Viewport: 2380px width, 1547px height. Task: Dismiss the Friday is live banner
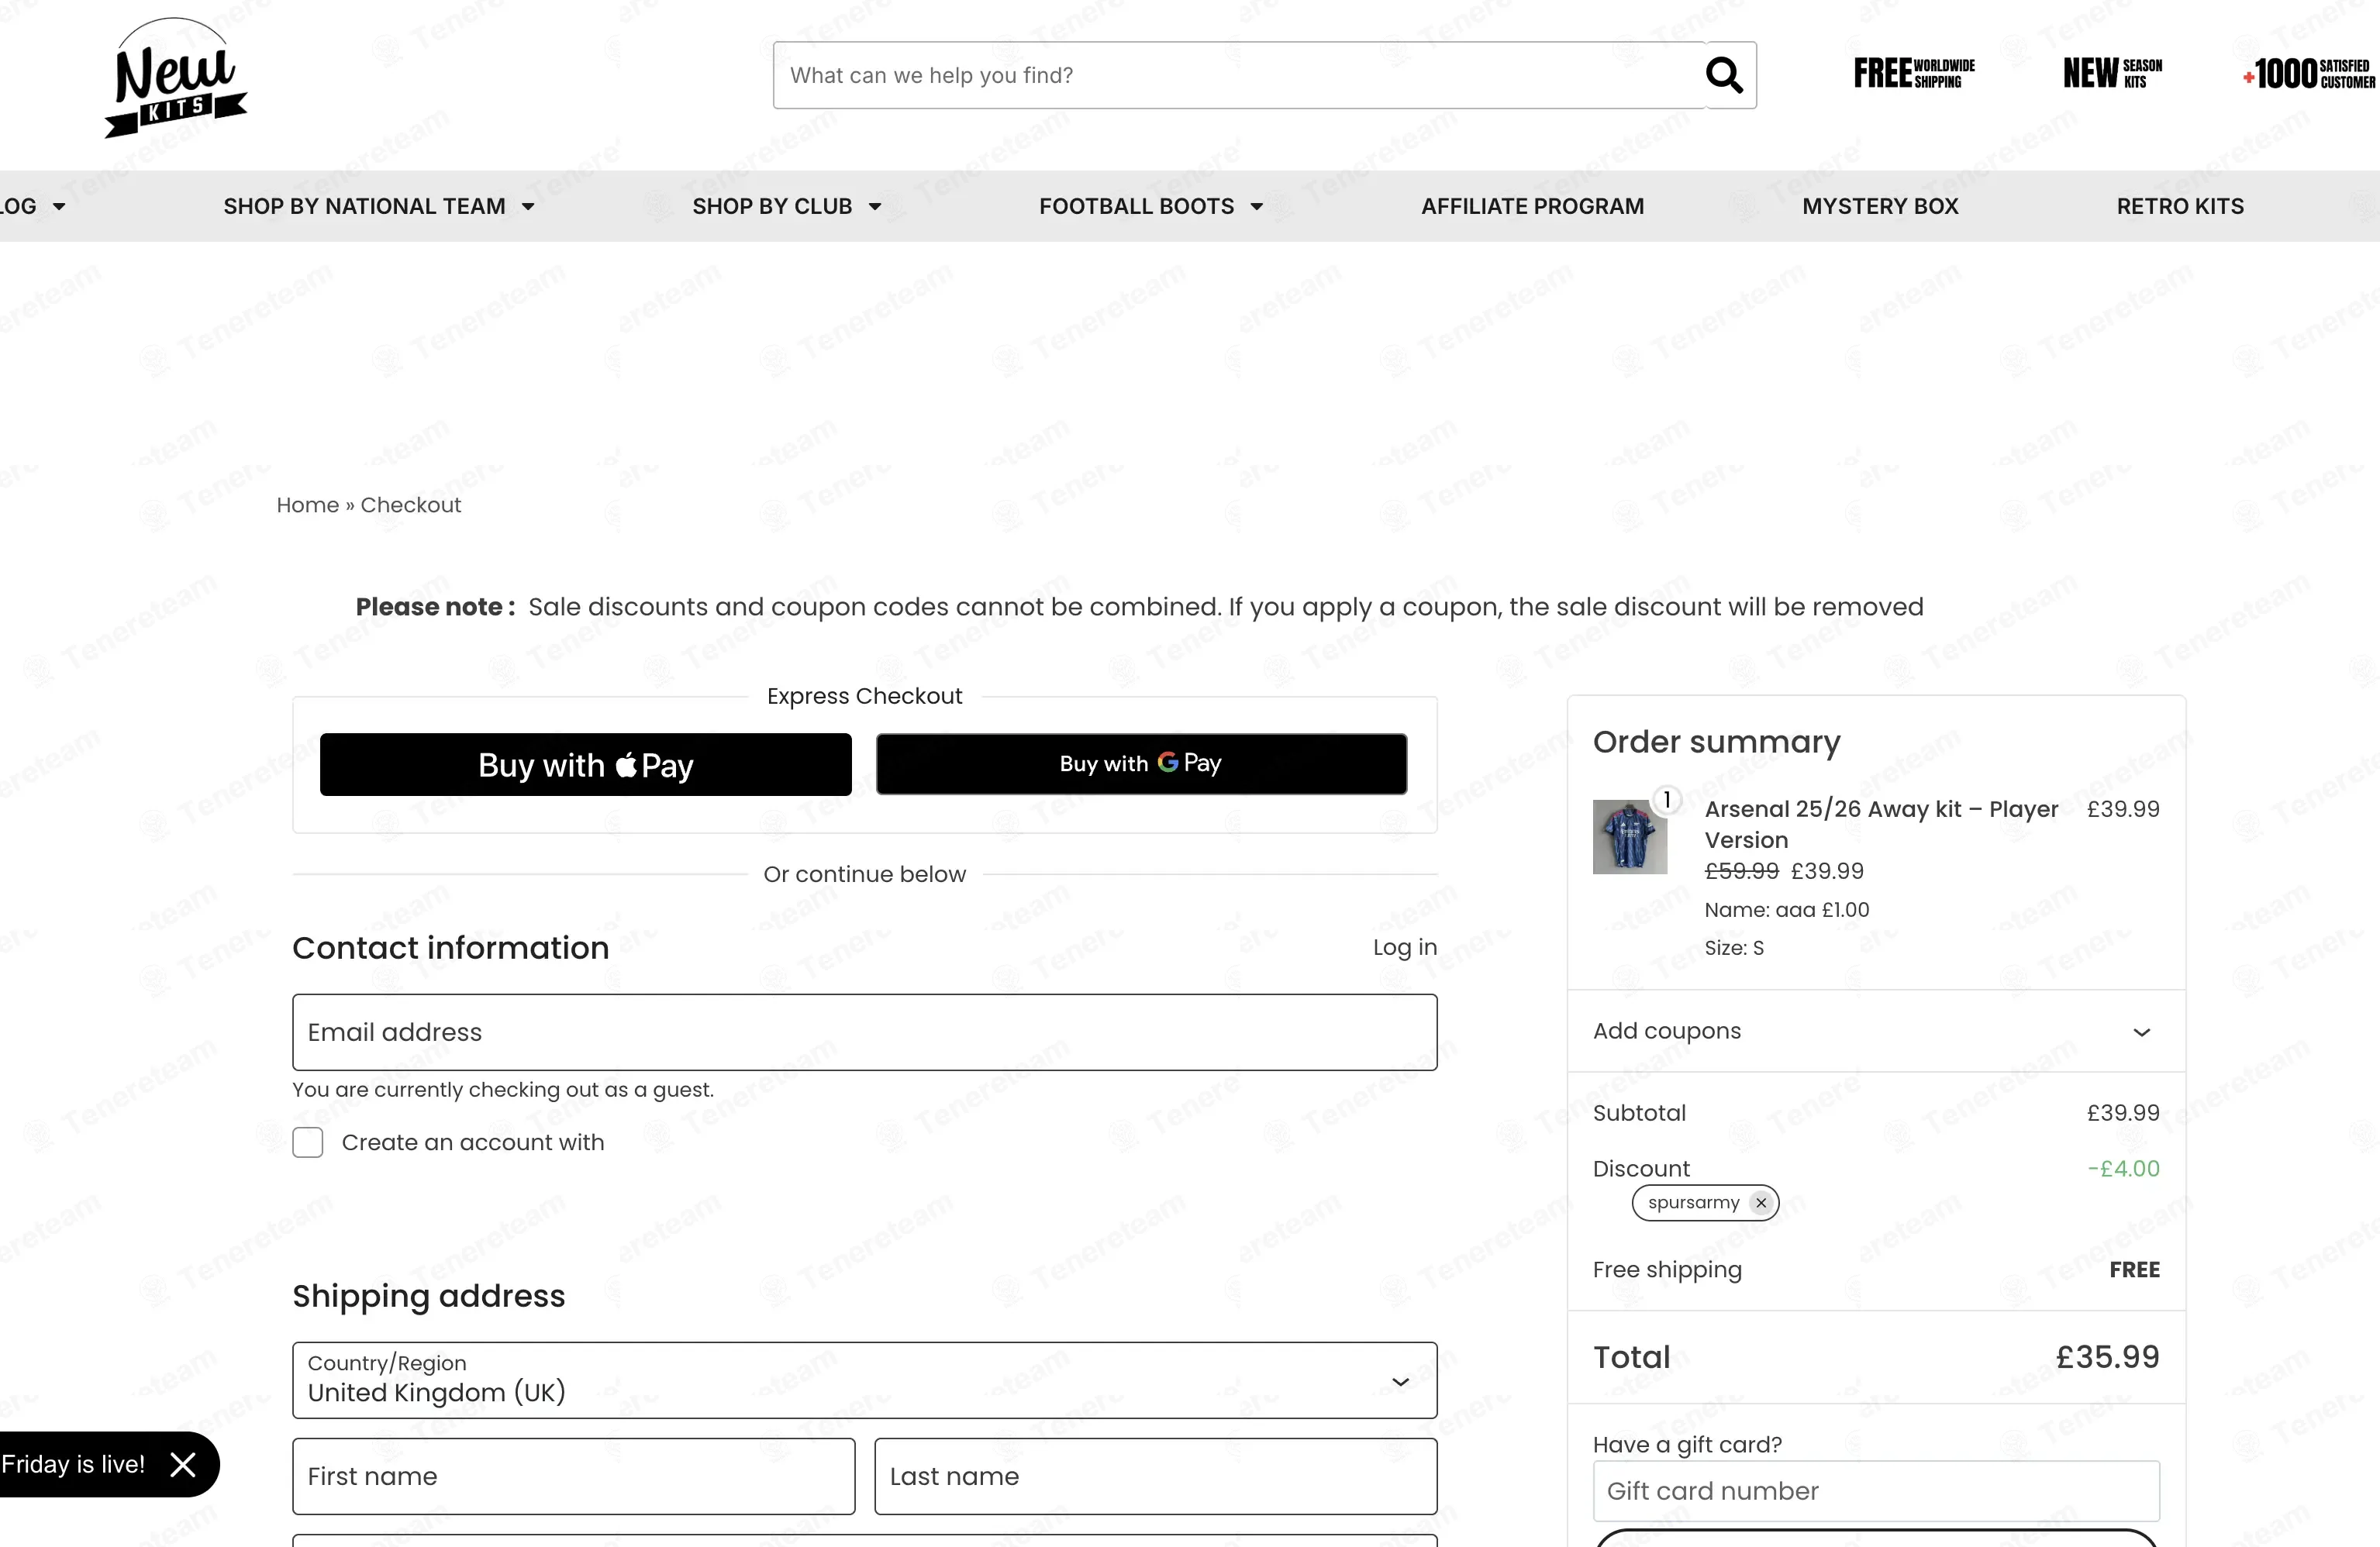pos(183,1465)
